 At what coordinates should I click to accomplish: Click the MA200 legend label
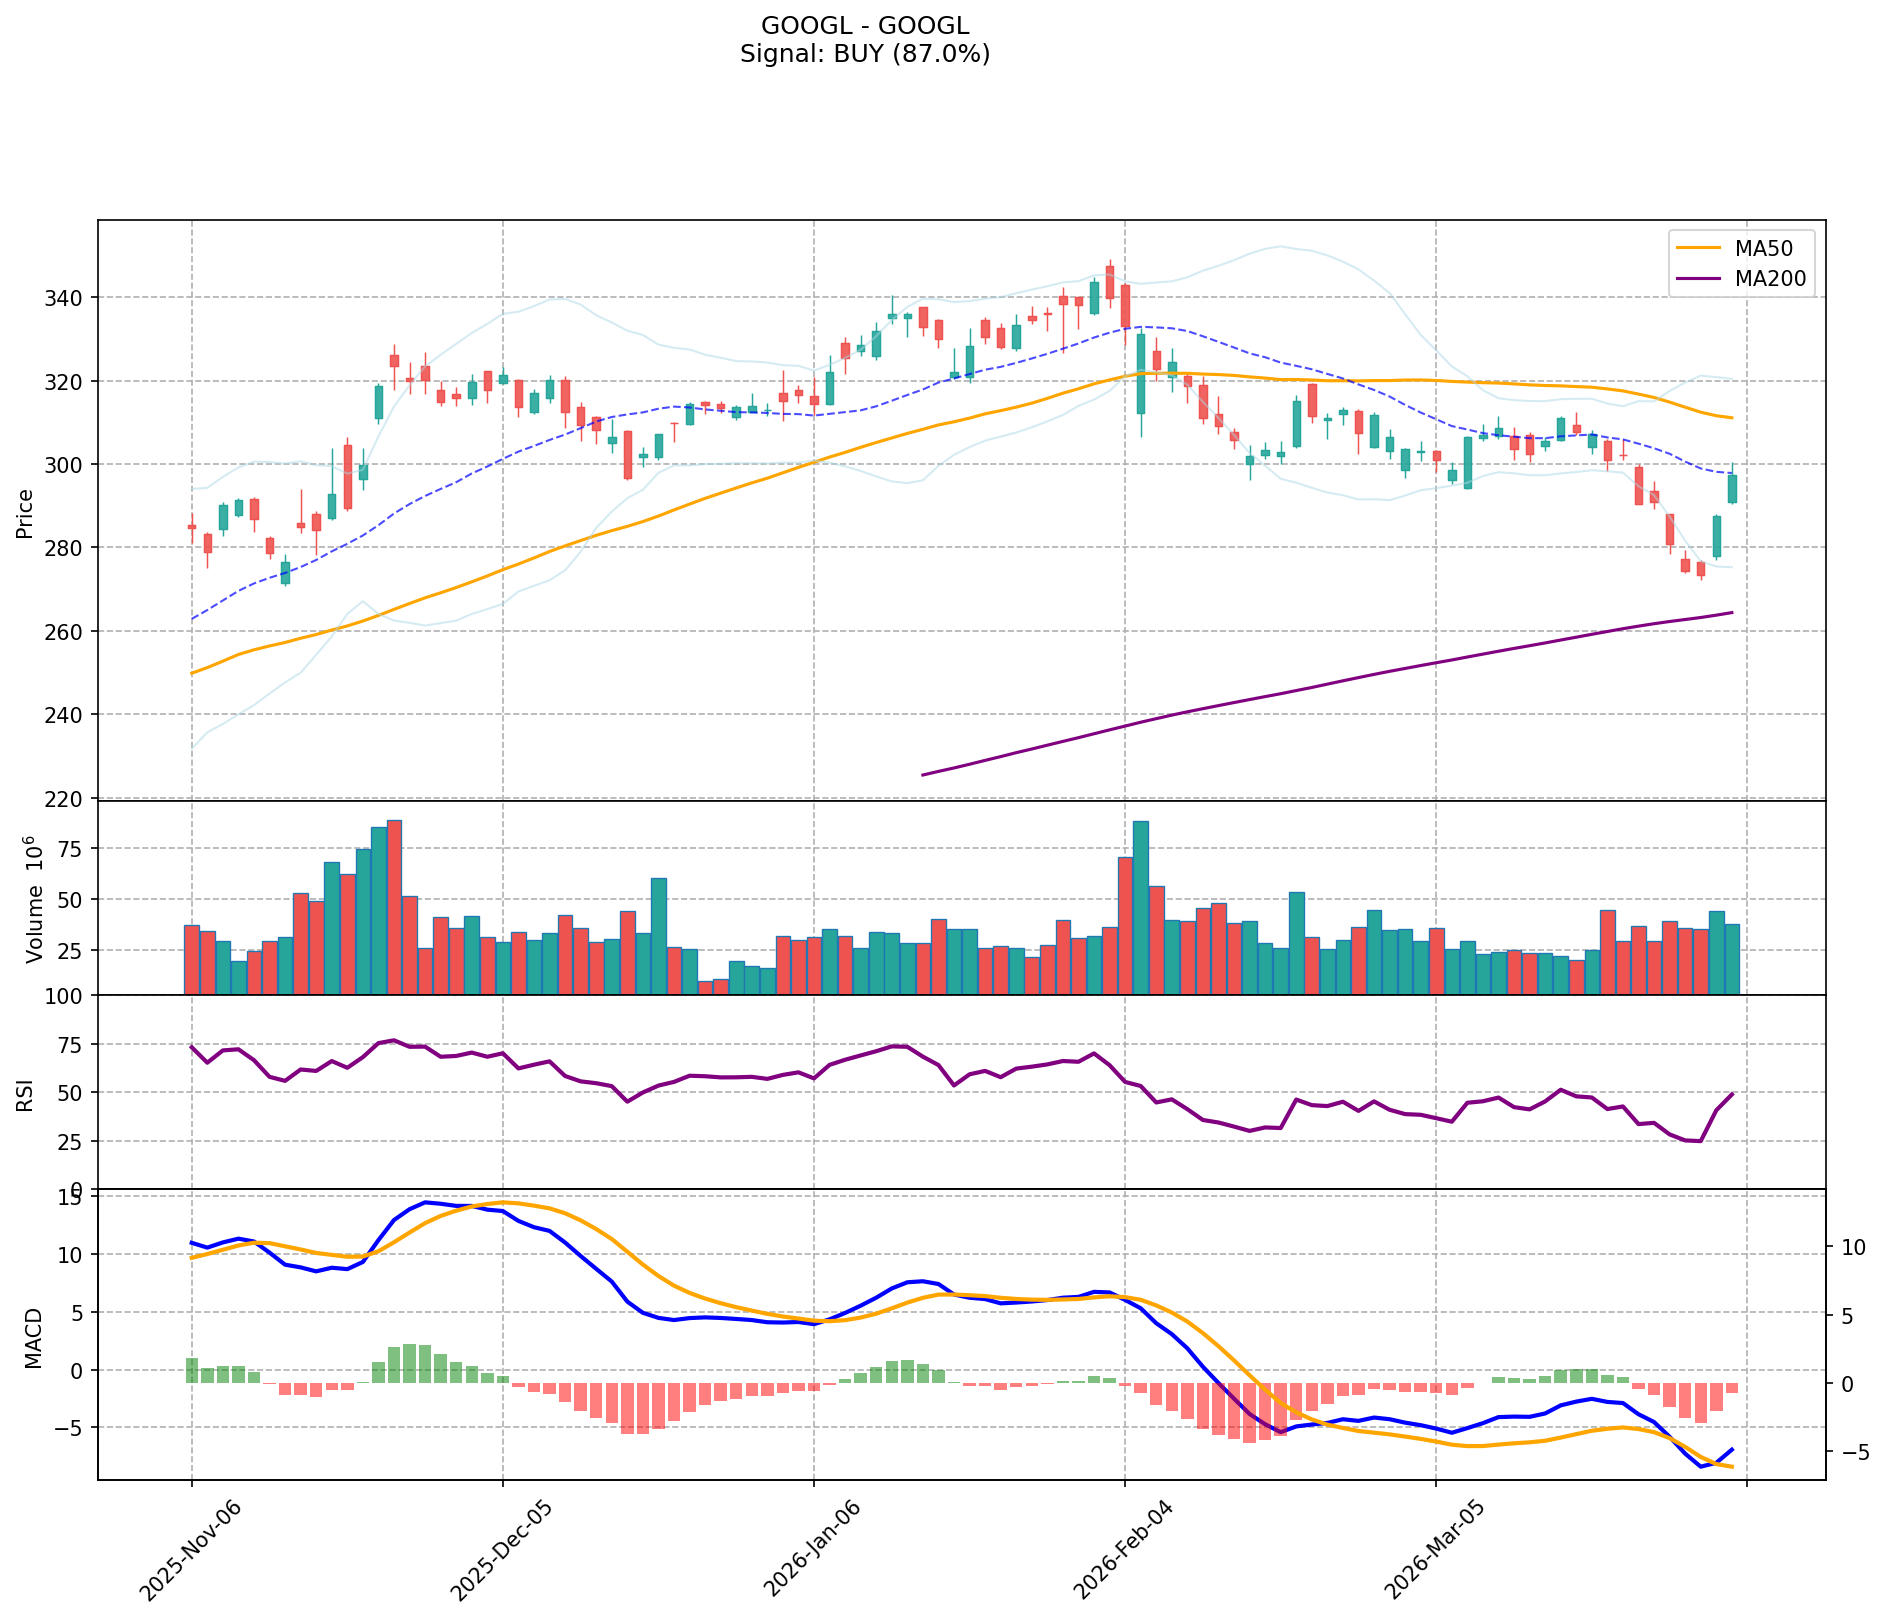tap(1770, 279)
